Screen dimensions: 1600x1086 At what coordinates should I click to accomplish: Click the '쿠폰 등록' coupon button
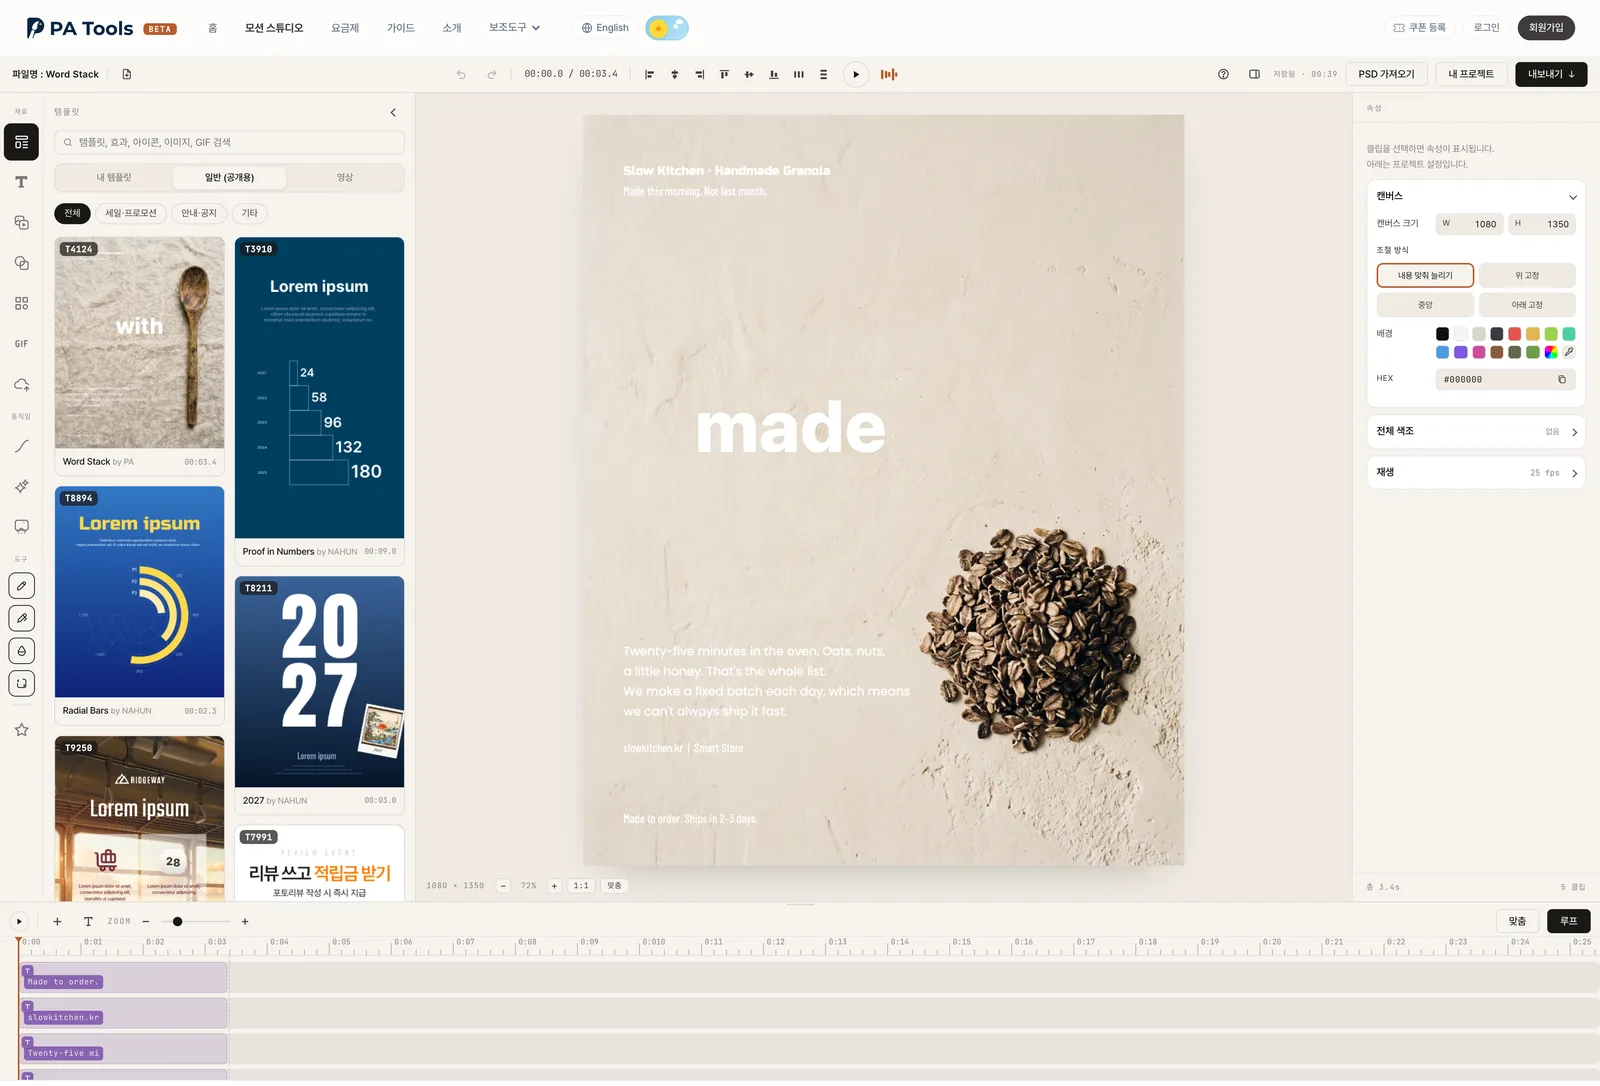point(1420,28)
